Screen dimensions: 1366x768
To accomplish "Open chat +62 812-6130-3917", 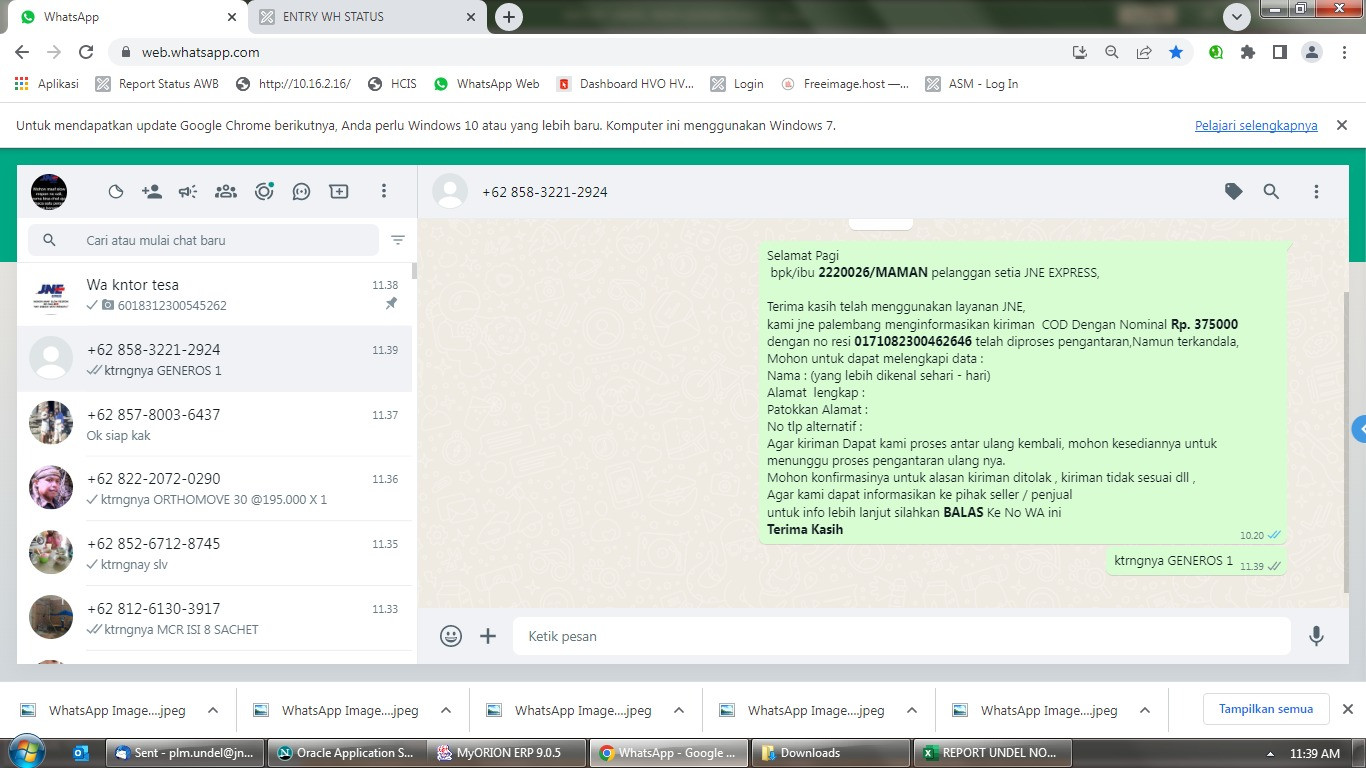I will coord(214,618).
